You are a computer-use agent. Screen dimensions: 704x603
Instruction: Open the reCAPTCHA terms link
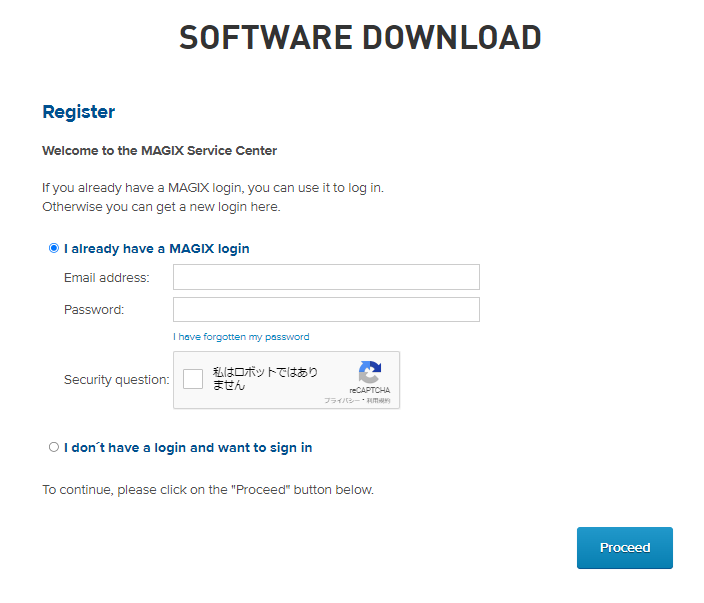click(x=378, y=401)
